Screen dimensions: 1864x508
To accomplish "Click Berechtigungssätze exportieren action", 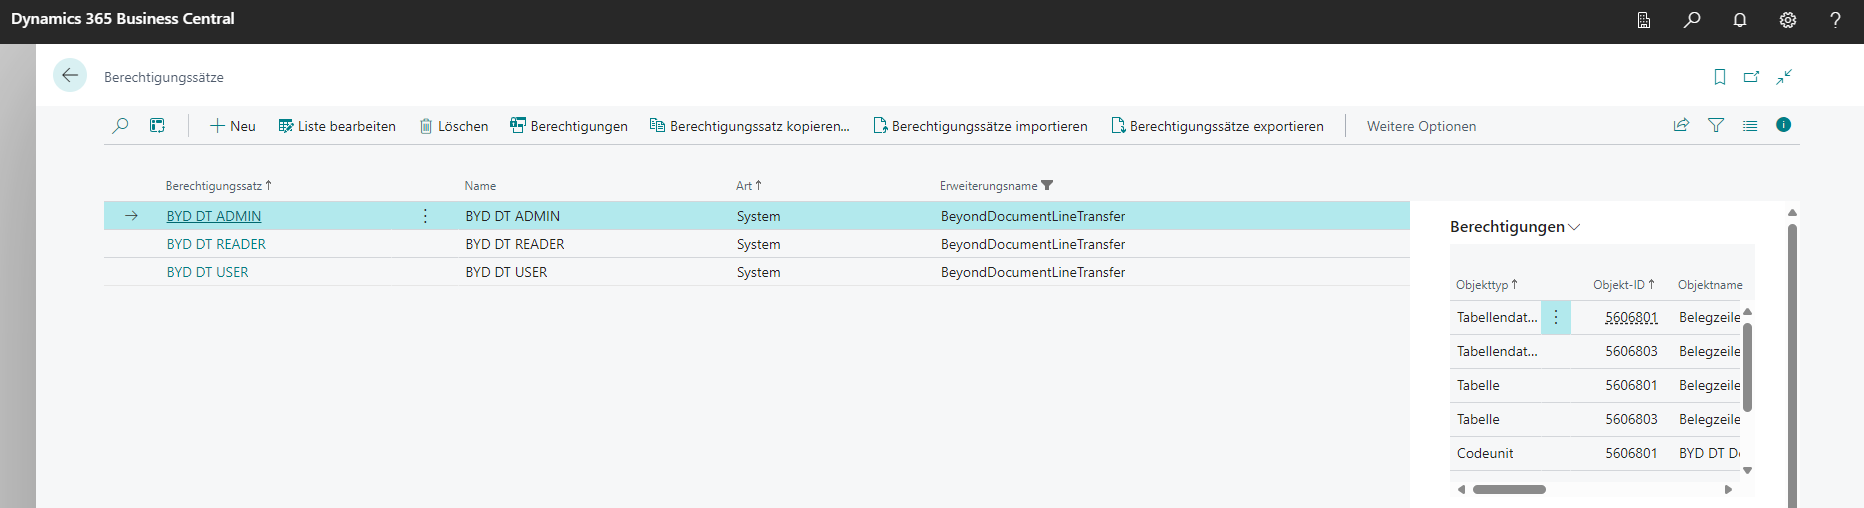I will tap(1217, 126).
